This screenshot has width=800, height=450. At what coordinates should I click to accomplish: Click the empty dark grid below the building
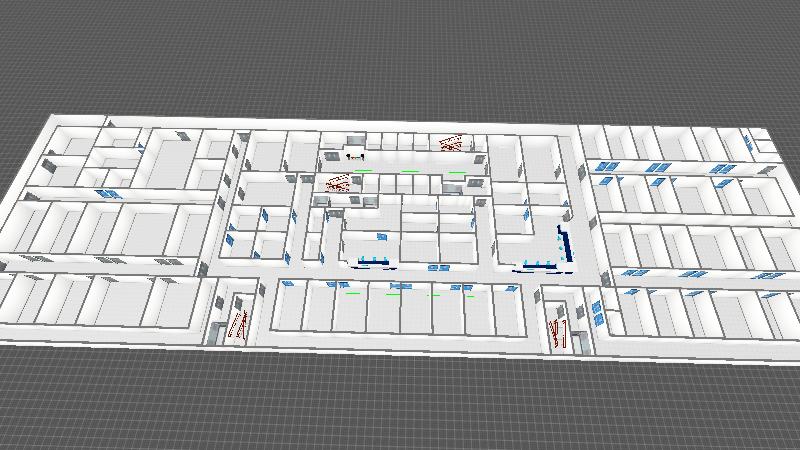click(400, 400)
